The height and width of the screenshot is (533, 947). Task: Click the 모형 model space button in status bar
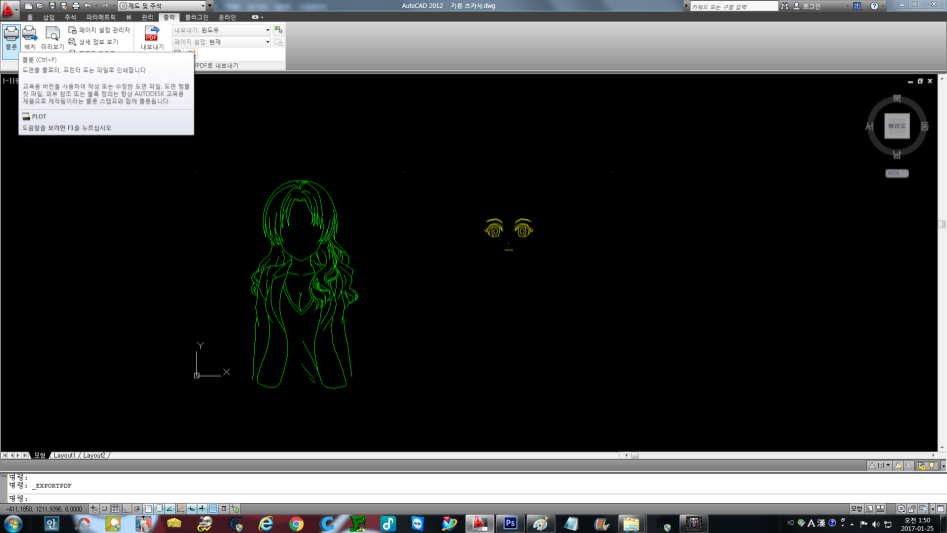[x=856, y=509]
